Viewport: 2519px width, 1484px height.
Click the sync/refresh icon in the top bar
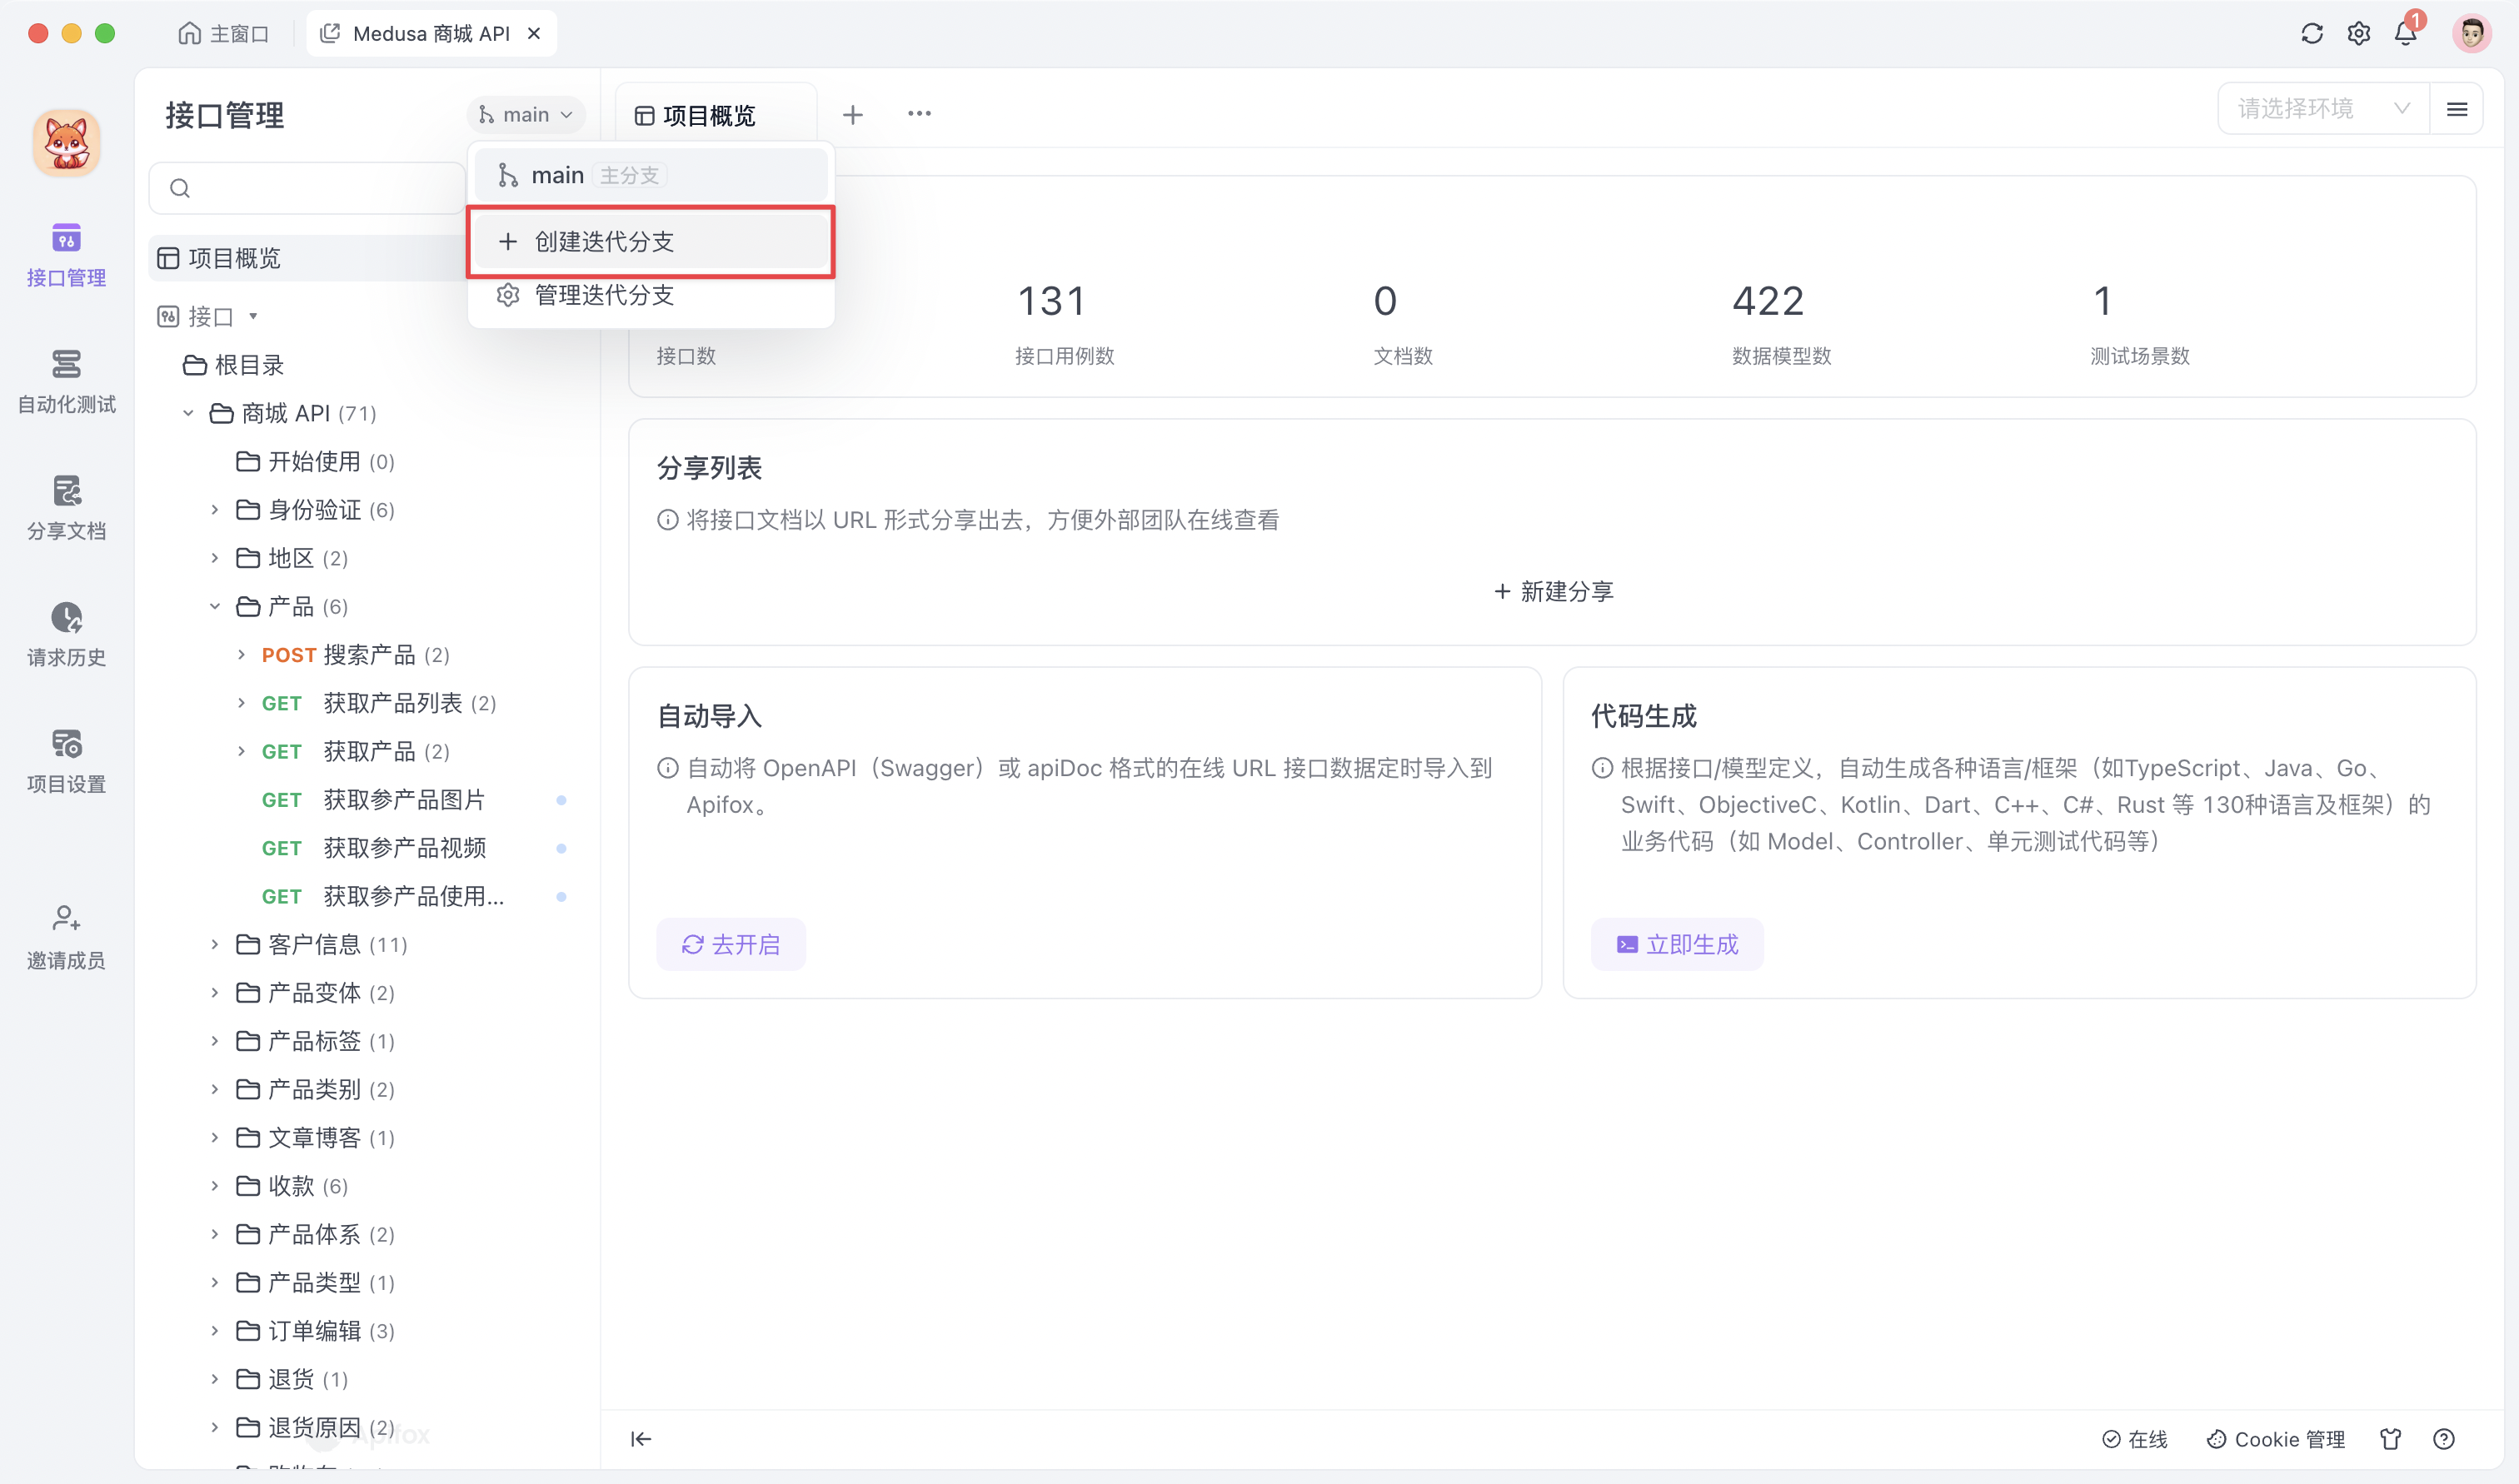click(x=2311, y=33)
